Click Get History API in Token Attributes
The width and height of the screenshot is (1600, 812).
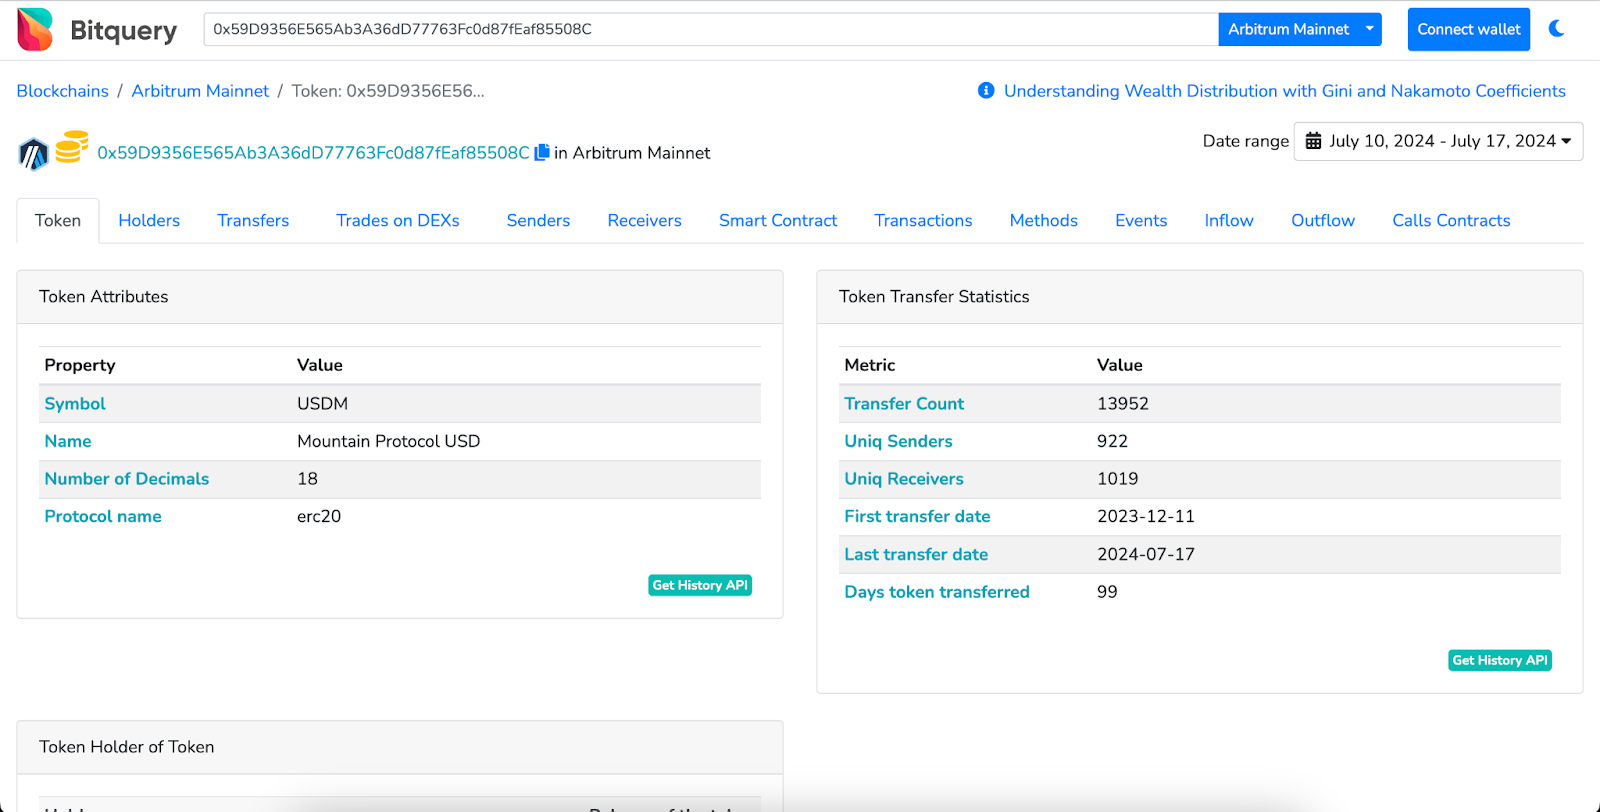tap(700, 585)
